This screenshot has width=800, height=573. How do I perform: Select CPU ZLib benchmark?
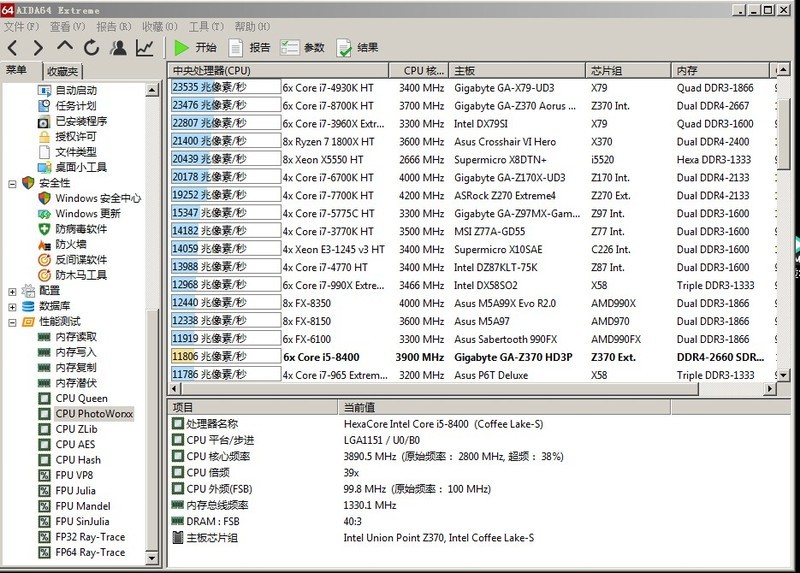click(68, 429)
